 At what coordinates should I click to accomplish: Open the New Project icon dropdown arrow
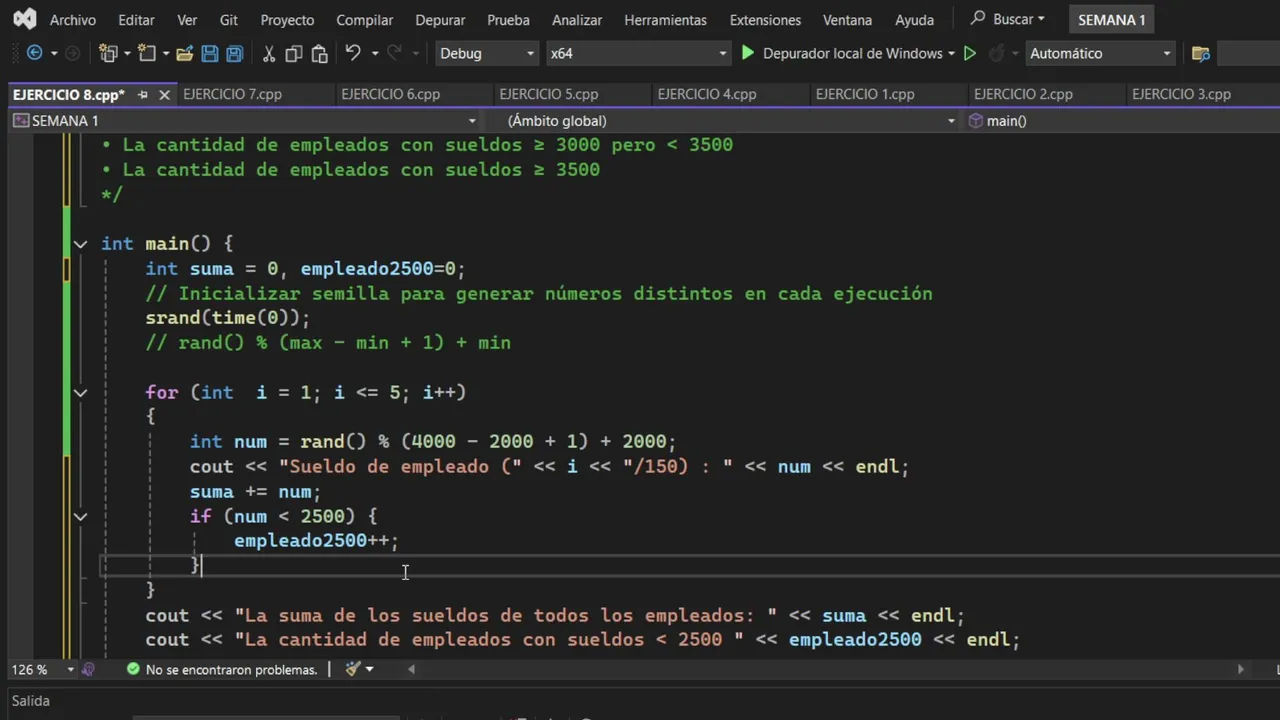click(127, 53)
